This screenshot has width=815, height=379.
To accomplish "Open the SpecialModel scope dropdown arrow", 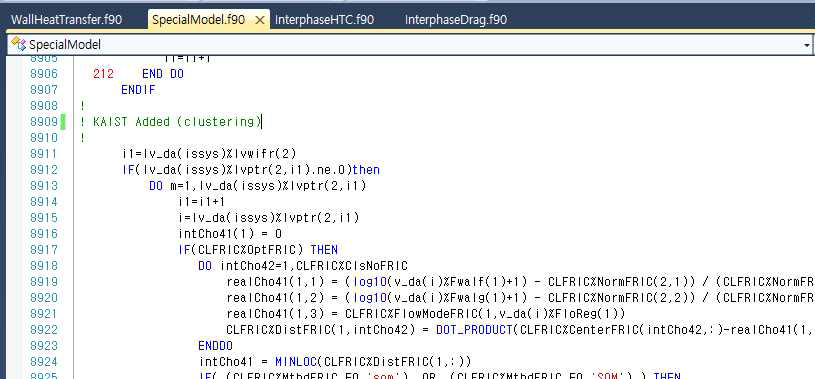I will tap(807, 45).
